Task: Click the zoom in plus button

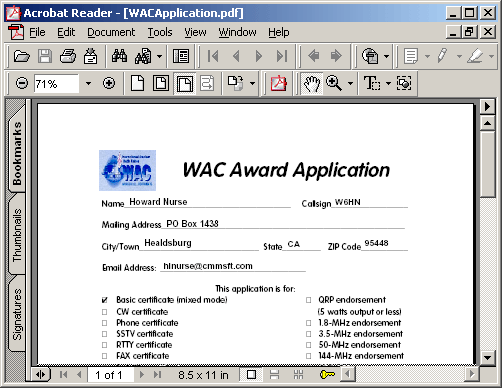Action: [x=109, y=83]
